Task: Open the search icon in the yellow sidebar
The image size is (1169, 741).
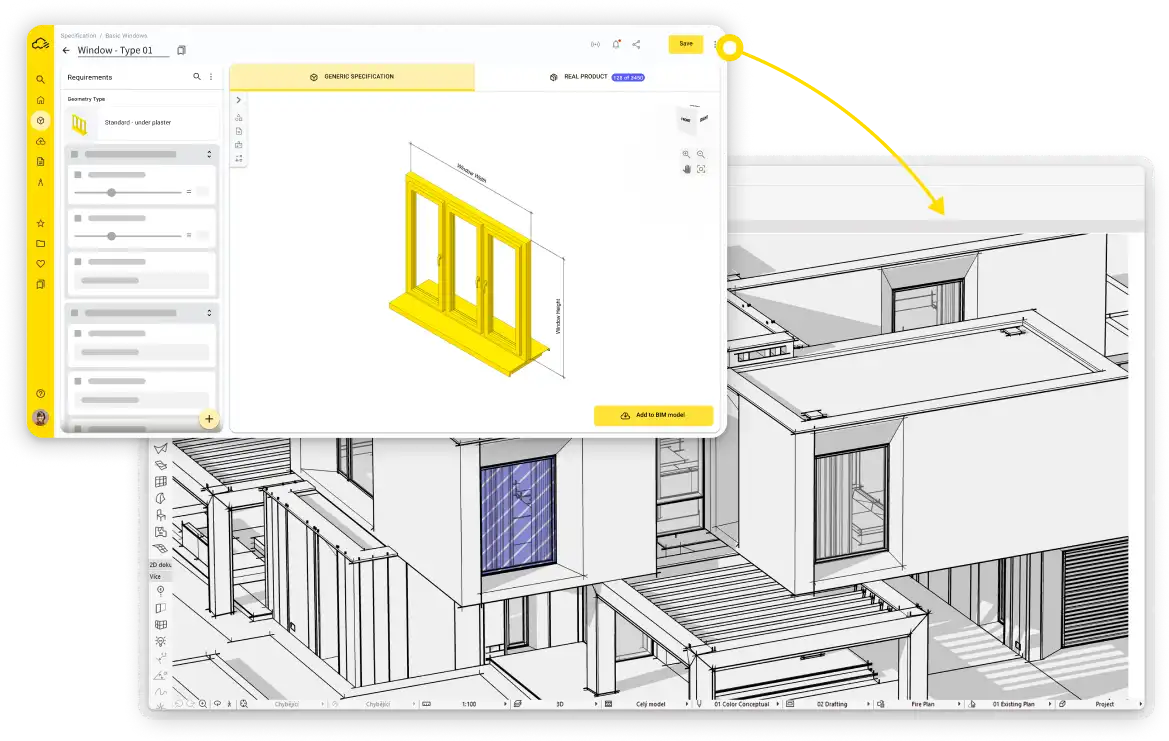Action: tap(40, 79)
